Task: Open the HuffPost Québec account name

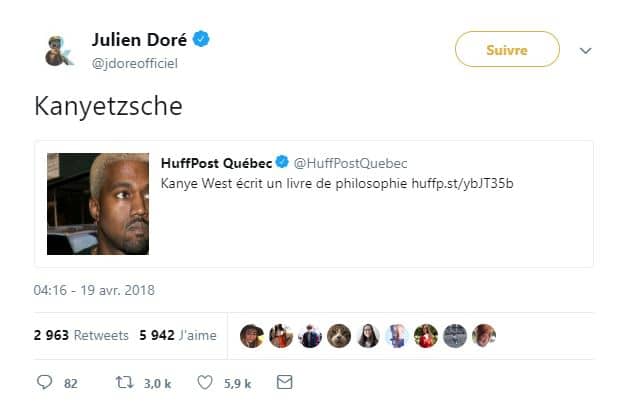Action: click(x=216, y=163)
